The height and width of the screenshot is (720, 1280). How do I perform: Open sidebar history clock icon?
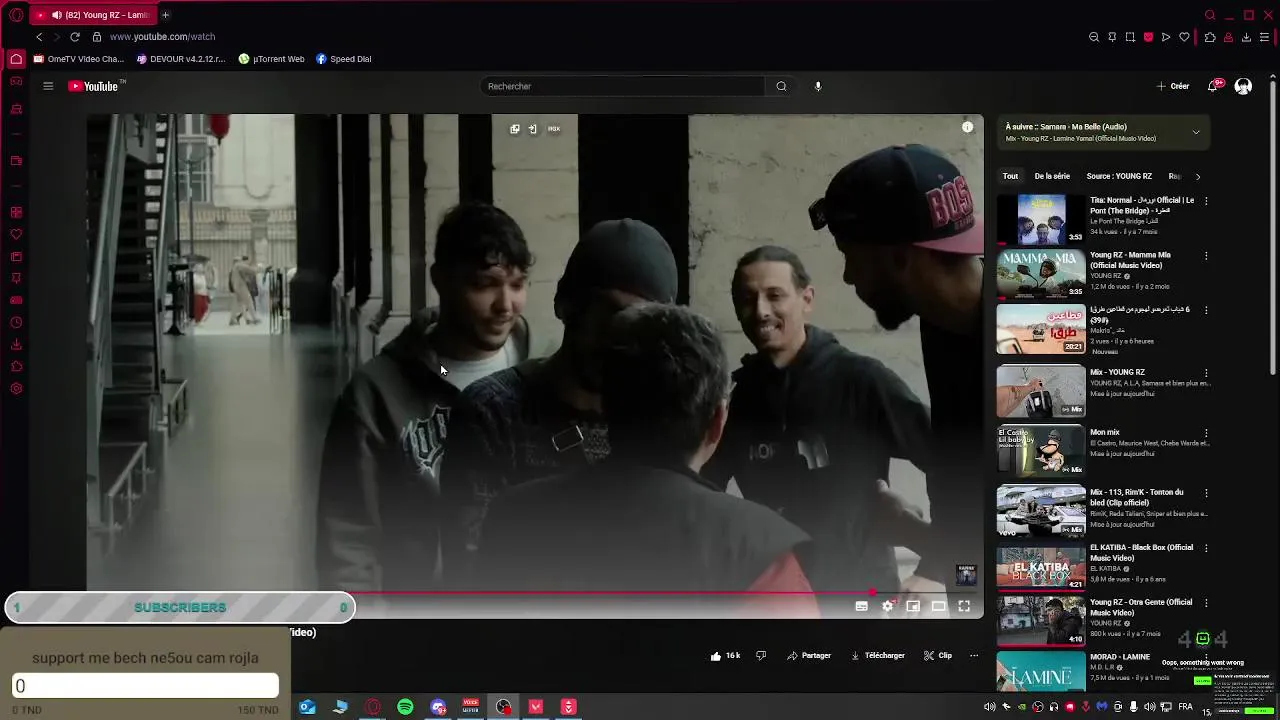tap(16, 322)
